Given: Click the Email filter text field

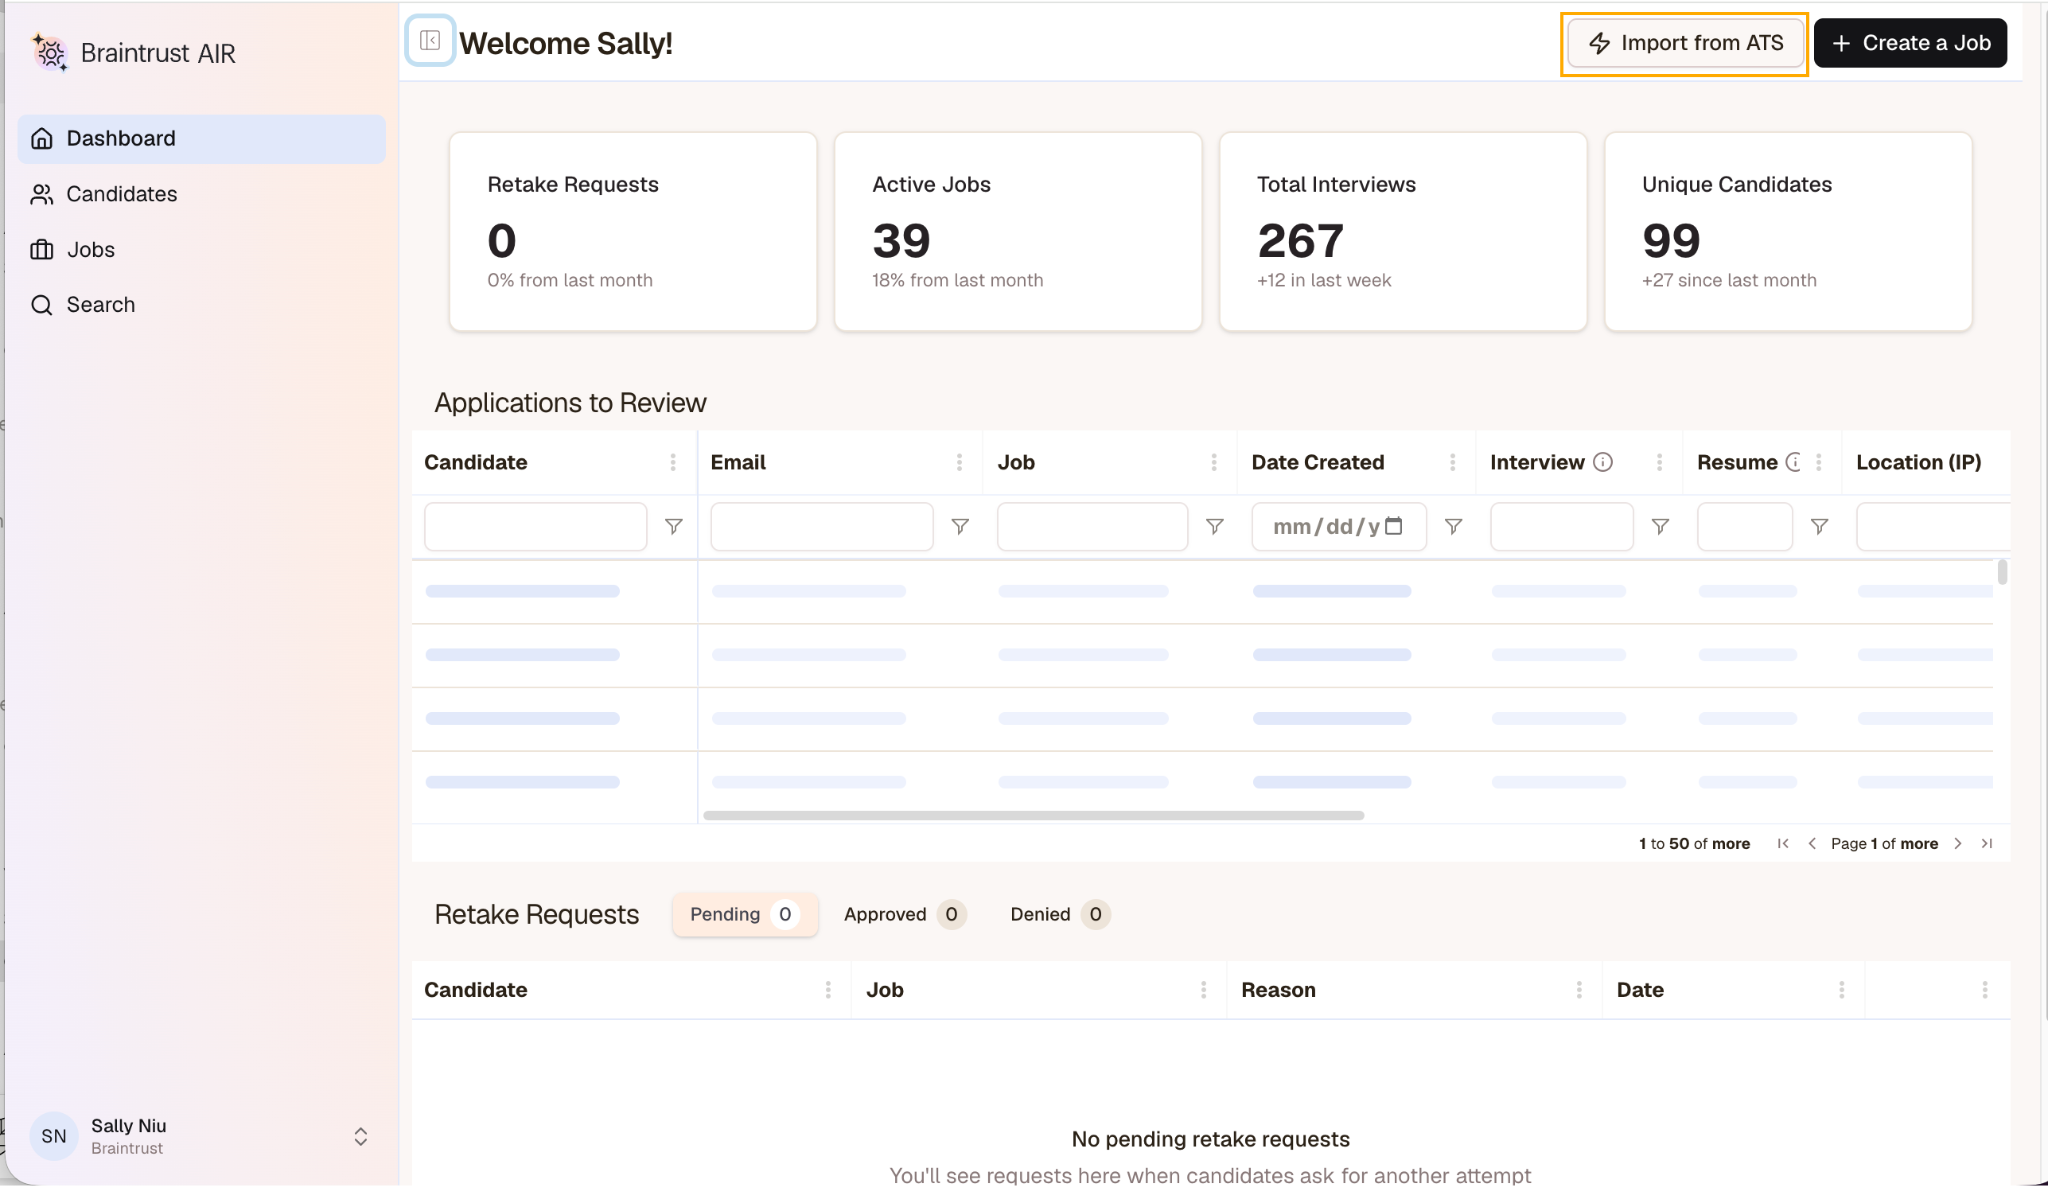Looking at the screenshot, I should (x=822, y=526).
